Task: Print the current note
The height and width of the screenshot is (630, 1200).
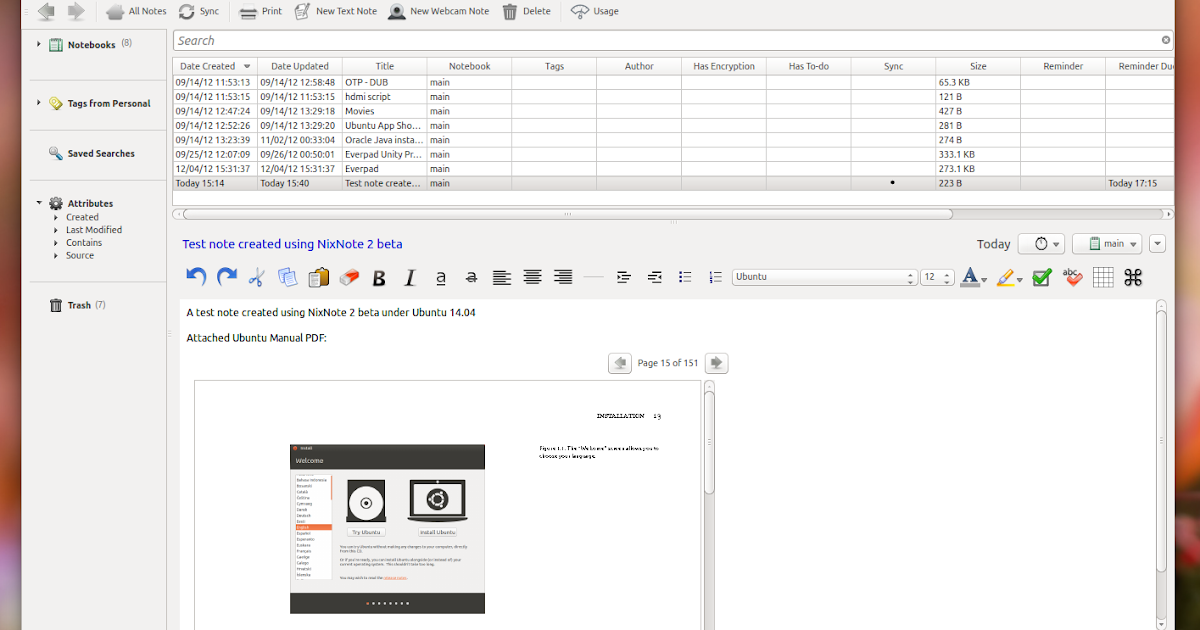Action: [x=260, y=11]
